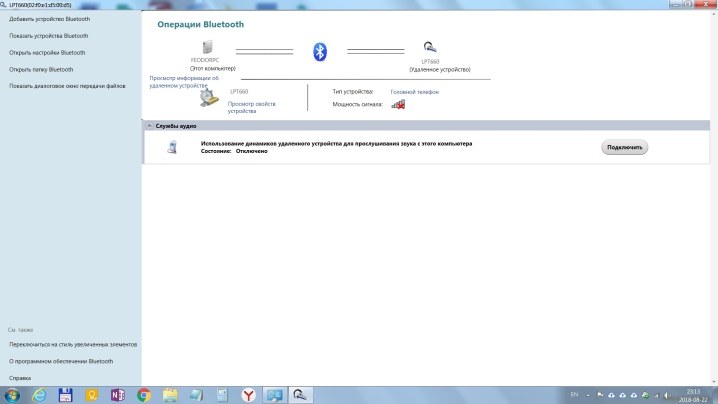Open Открыть настройки Bluetooth
The width and height of the screenshot is (718, 404).
pyautogui.click(x=47, y=53)
